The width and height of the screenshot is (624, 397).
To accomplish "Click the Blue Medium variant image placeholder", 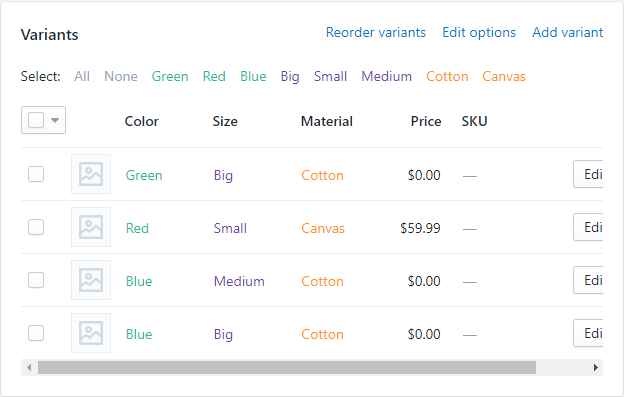I will point(91,280).
